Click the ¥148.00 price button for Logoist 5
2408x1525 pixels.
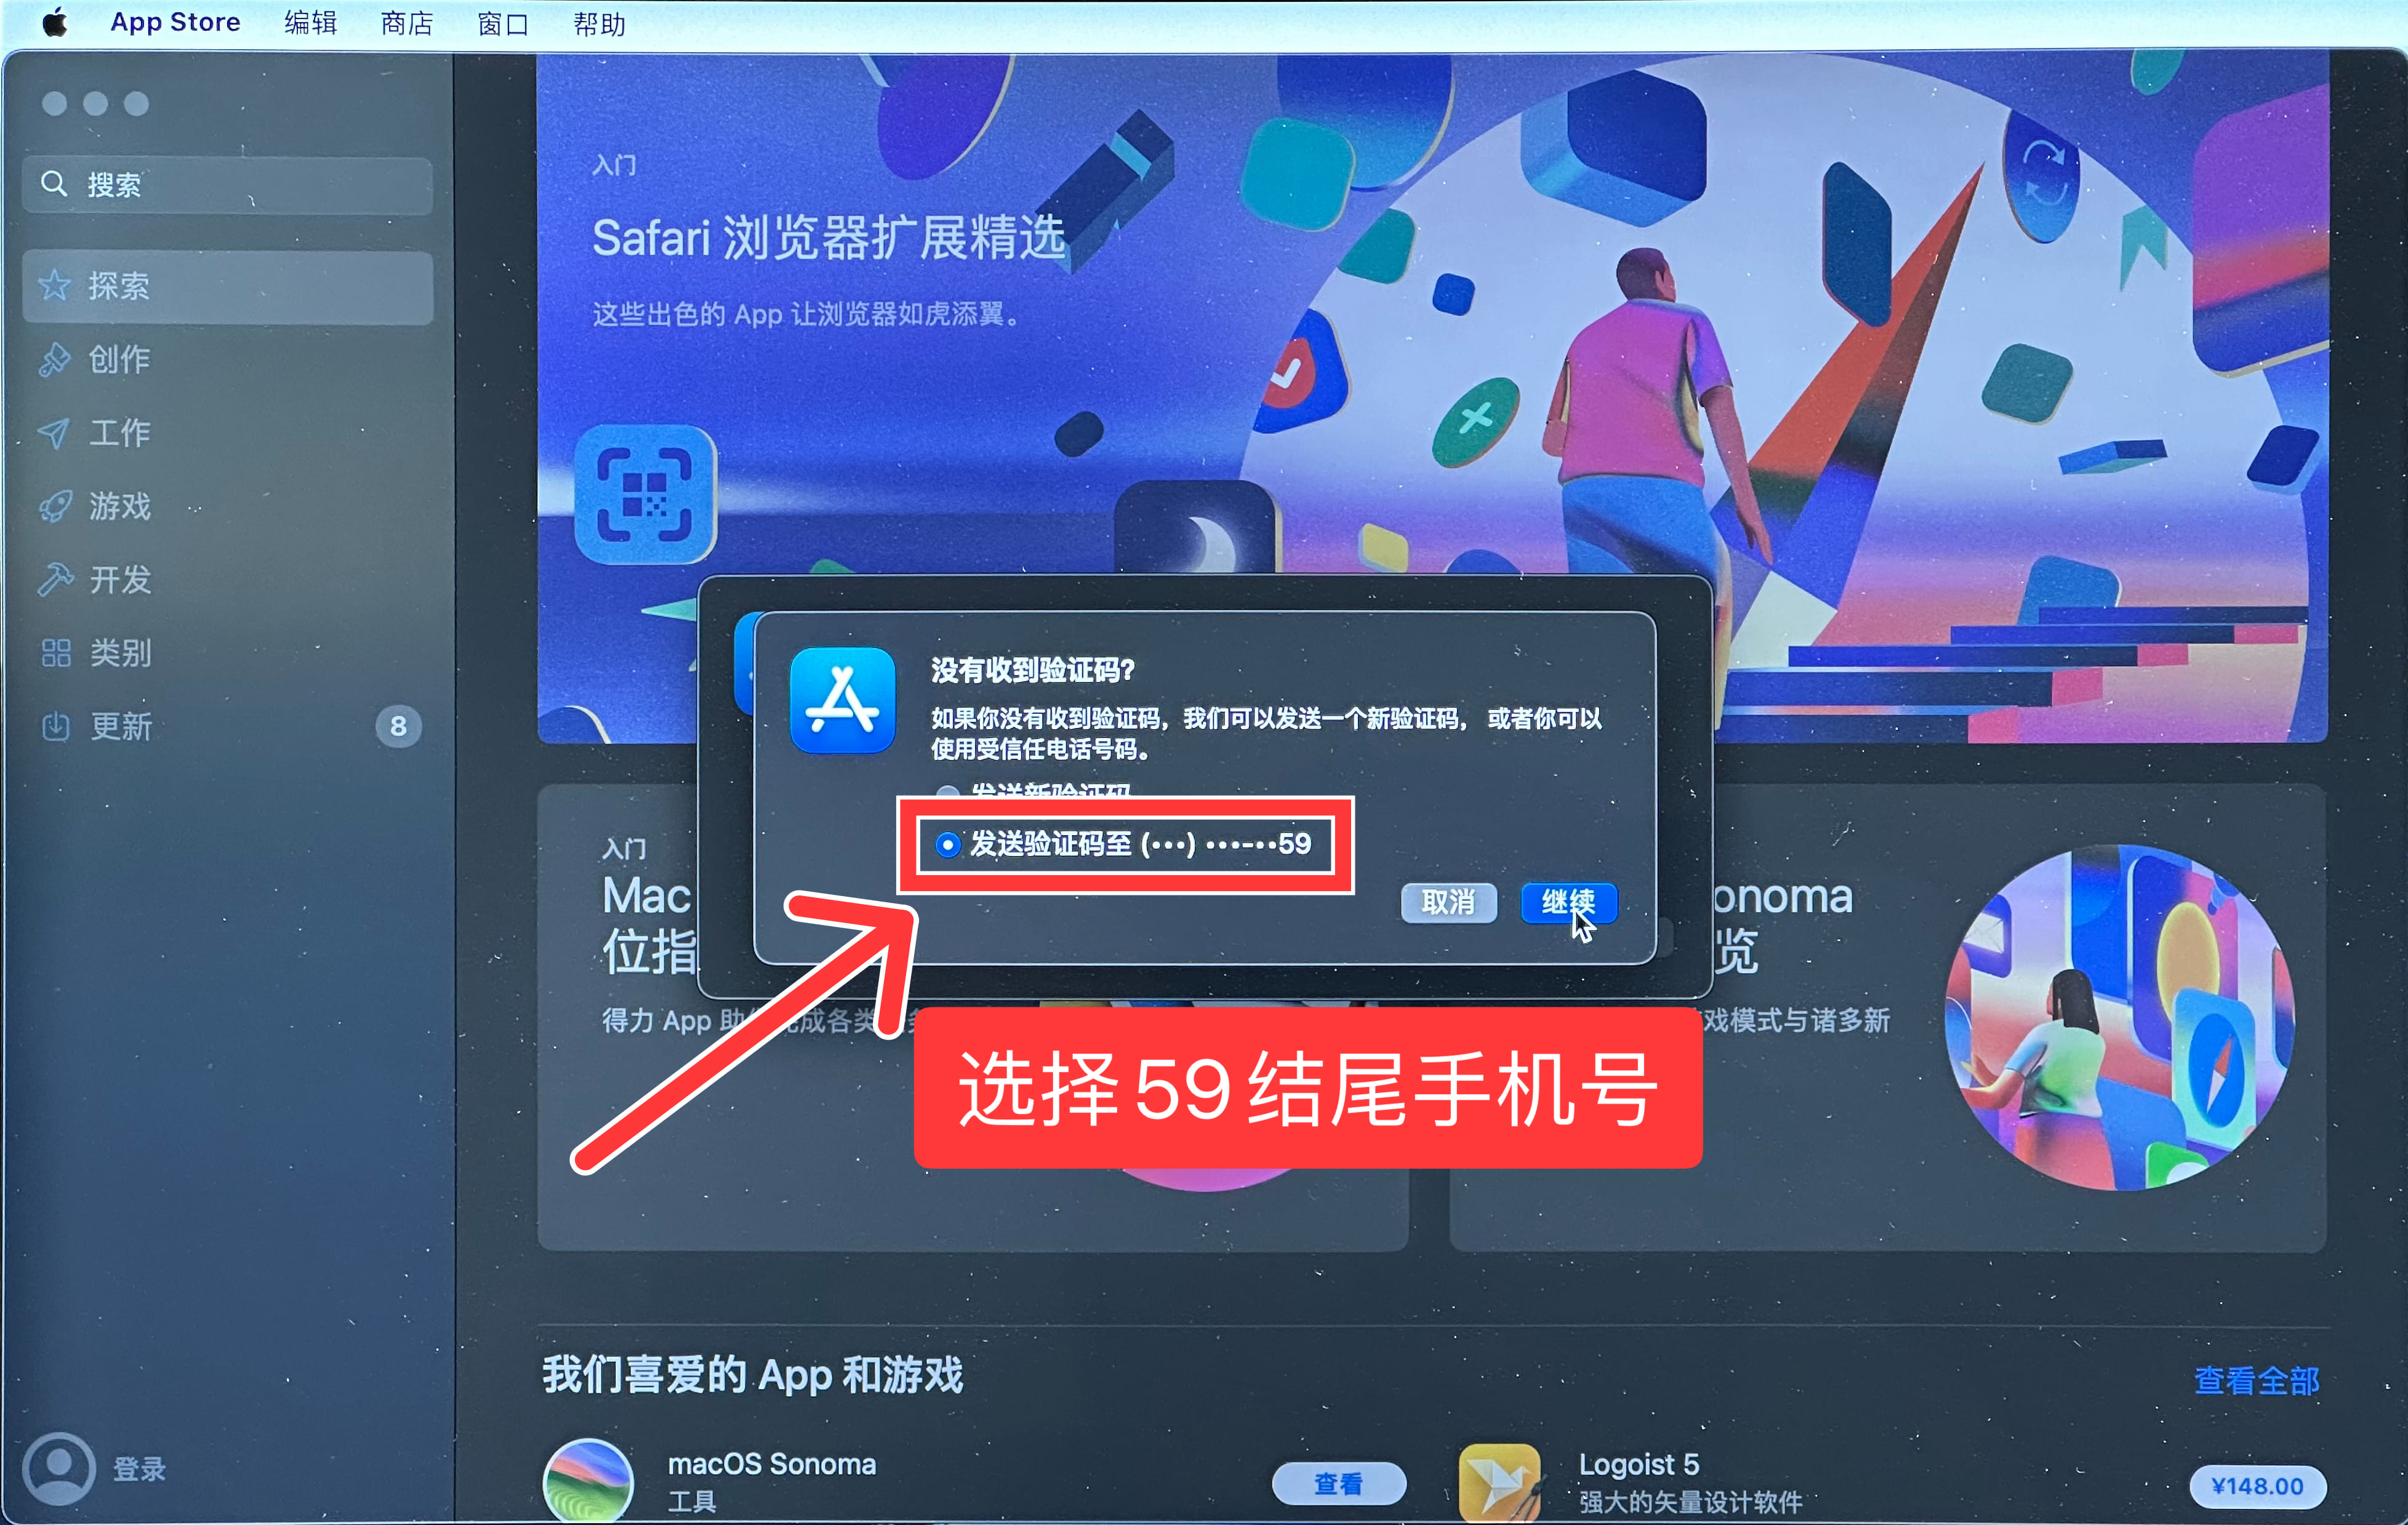tap(2257, 1486)
